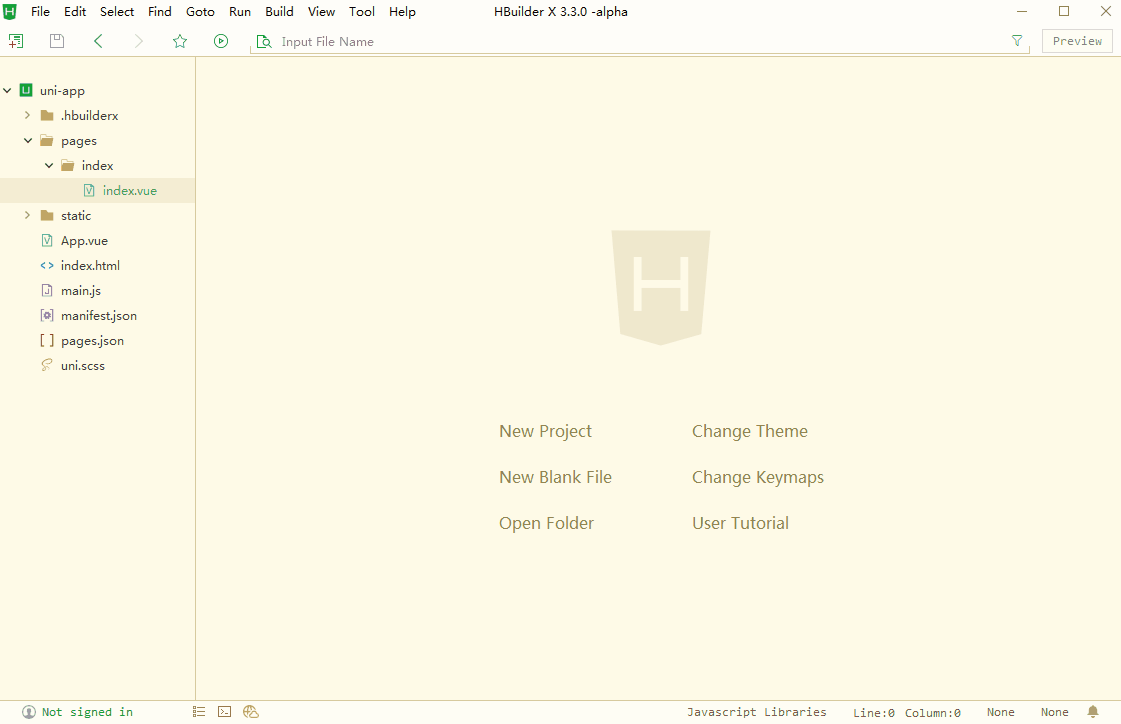Click the cloud browser icon in status bar
Viewport: 1121px width, 724px height.
pos(251,712)
